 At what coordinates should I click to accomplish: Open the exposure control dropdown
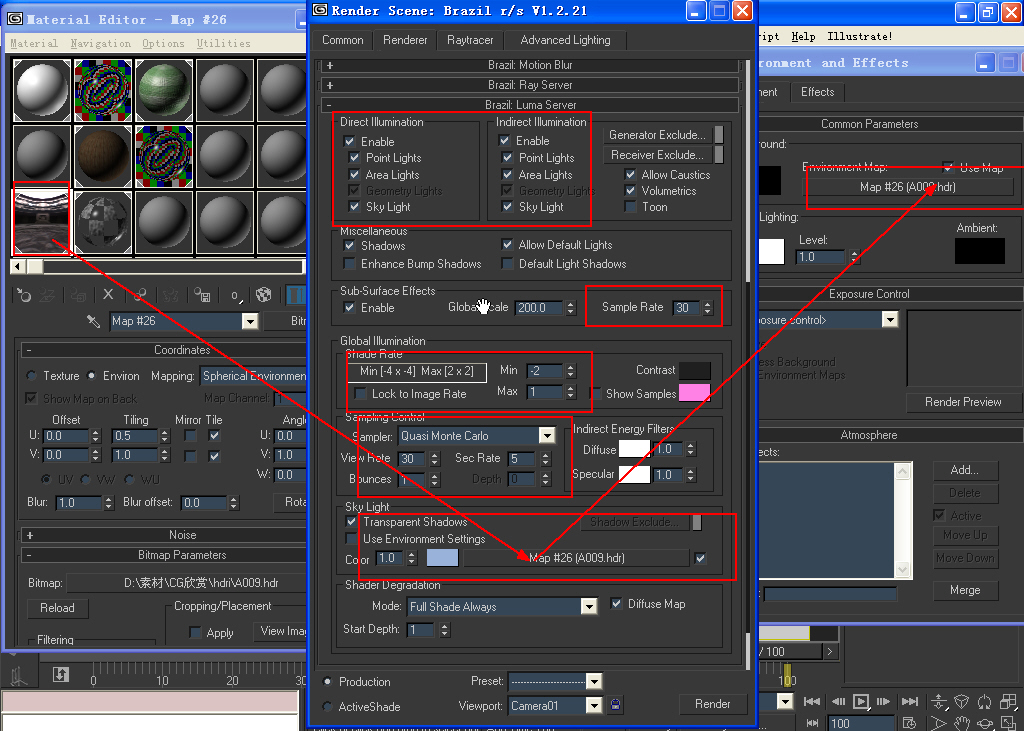(889, 319)
